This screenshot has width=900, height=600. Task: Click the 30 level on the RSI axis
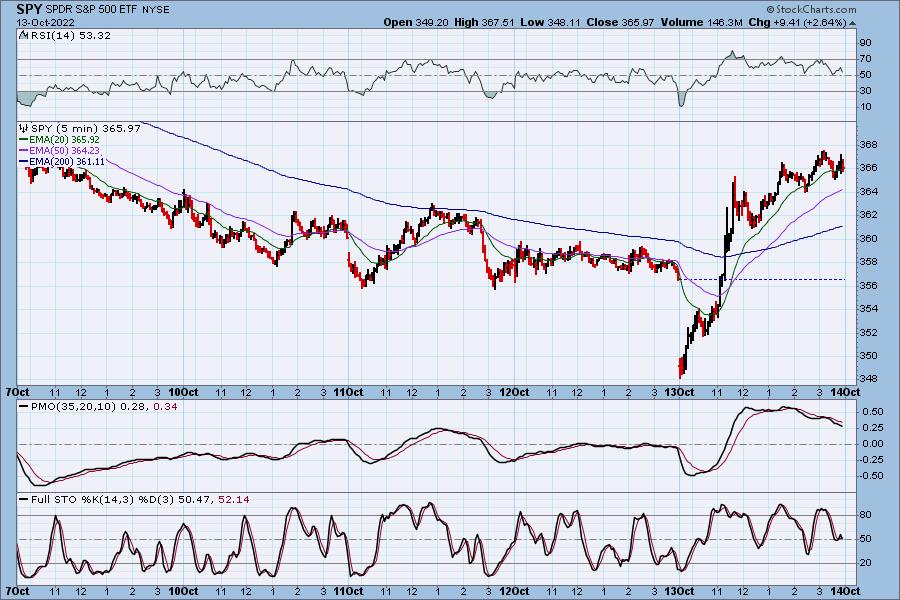[x=865, y=91]
